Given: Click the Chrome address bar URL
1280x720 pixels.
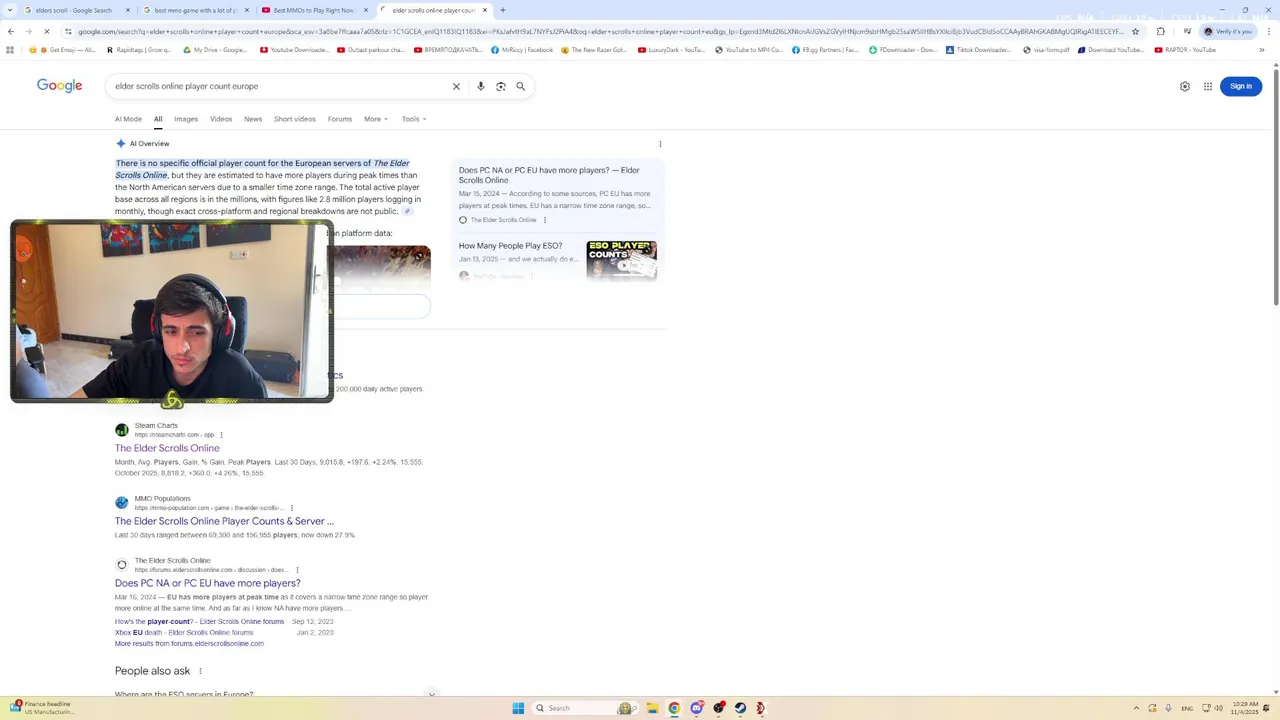Looking at the screenshot, I should point(600,31).
